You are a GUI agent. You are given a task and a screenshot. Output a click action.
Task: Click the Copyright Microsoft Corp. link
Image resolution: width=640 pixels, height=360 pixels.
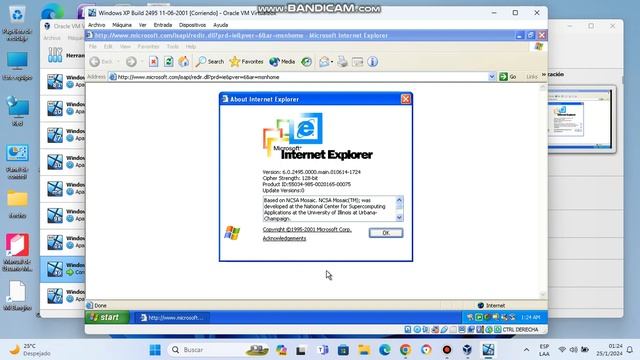(x=307, y=229)
